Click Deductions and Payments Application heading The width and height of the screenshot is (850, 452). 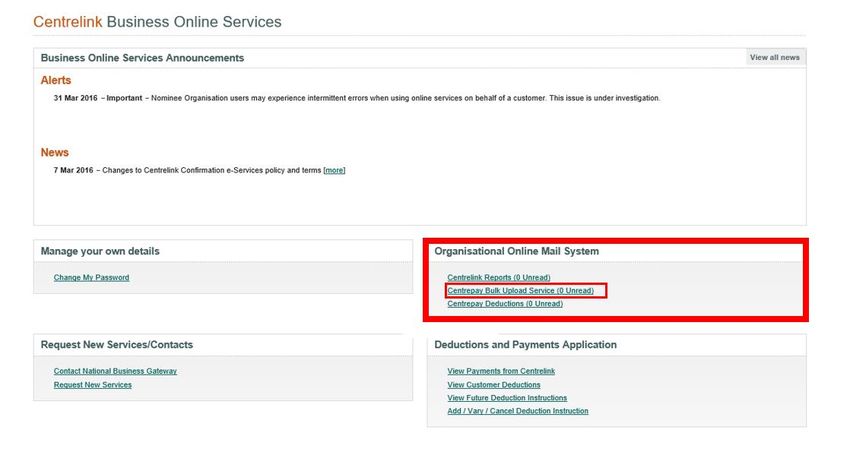[x=525, y=345]
